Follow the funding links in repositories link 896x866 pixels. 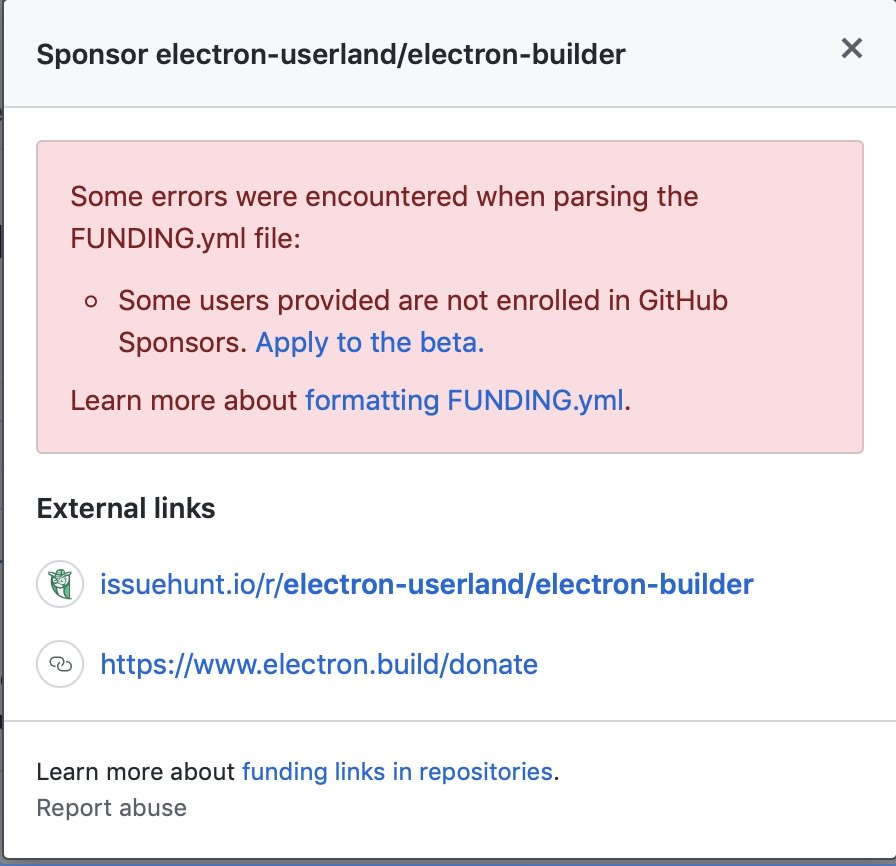pyautogui.click(x=396, y=771)
